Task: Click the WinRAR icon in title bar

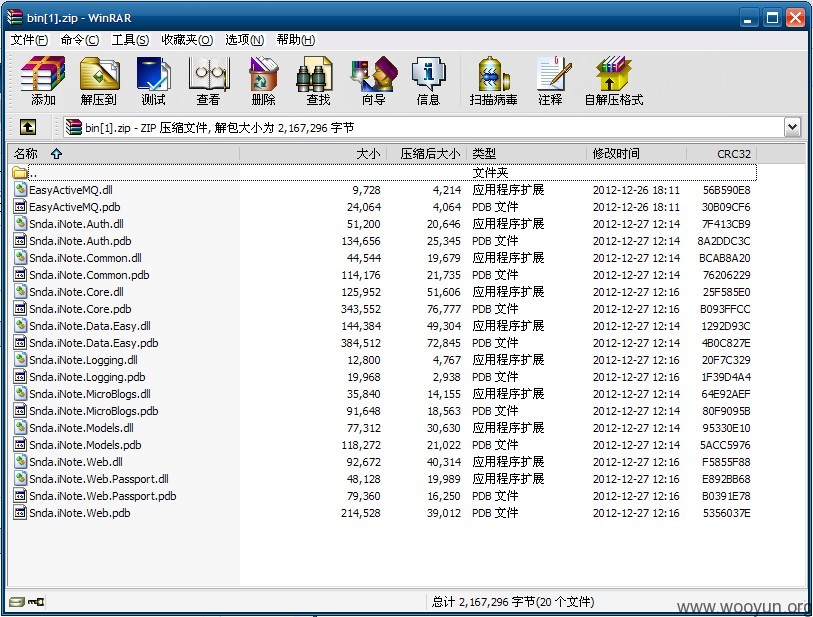Action: pos(15,17)
